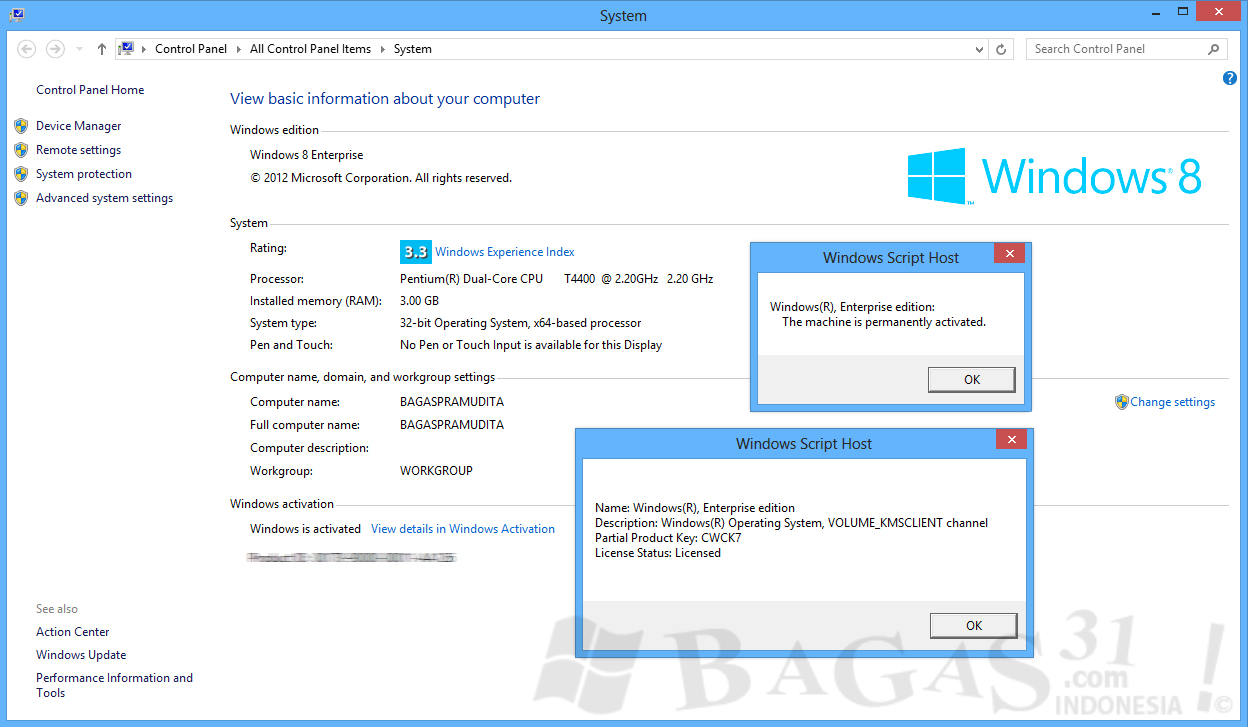
Task: Click the '3.00 GB' installed memory value
Action: [419, 301]
